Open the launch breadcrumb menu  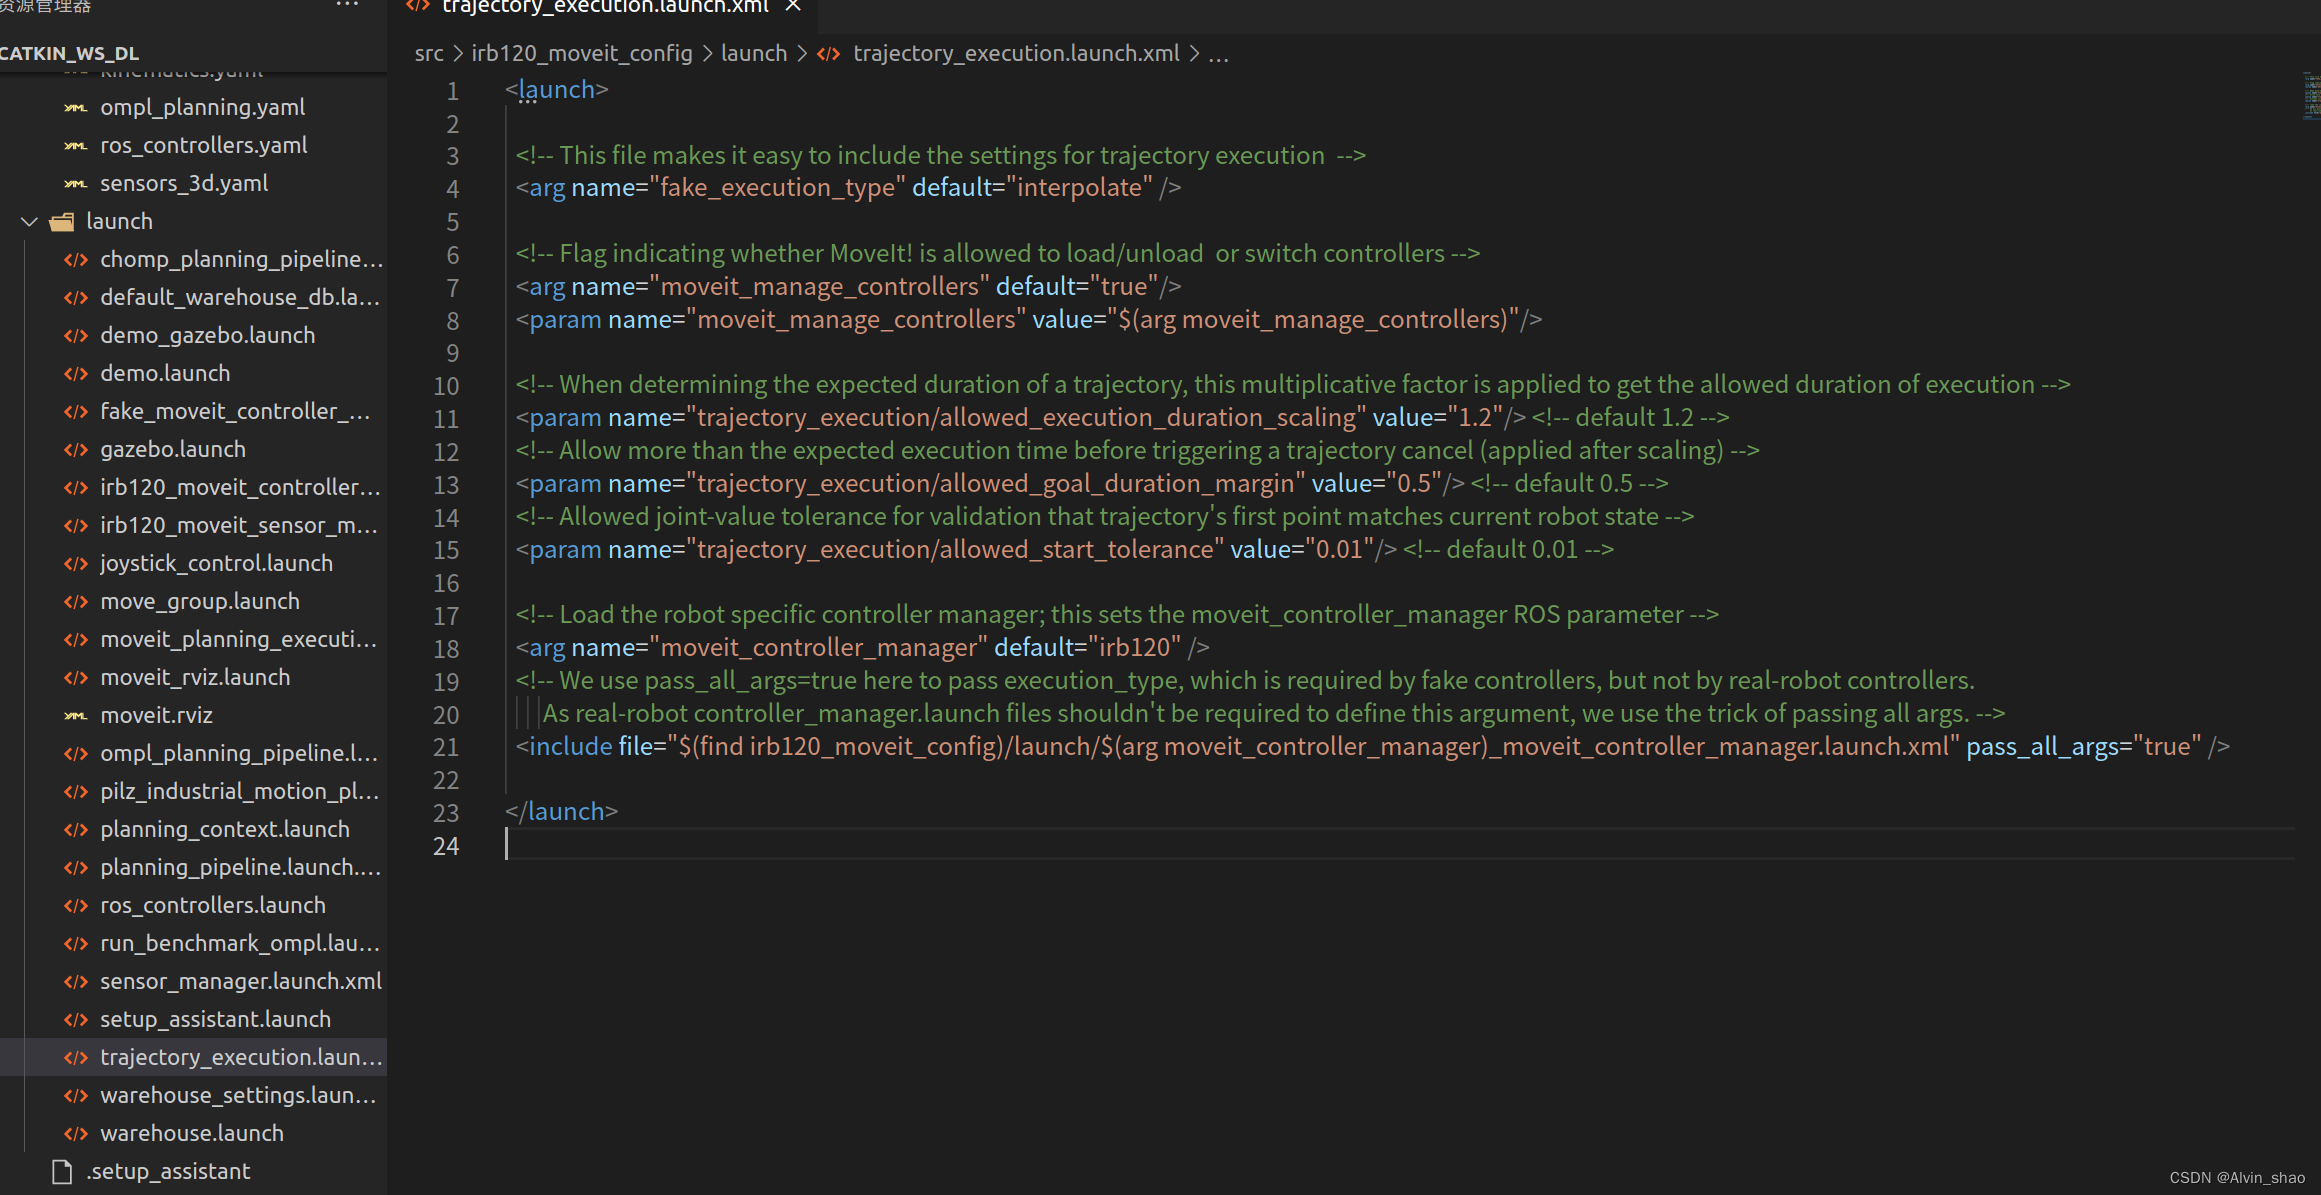[754, 54]
